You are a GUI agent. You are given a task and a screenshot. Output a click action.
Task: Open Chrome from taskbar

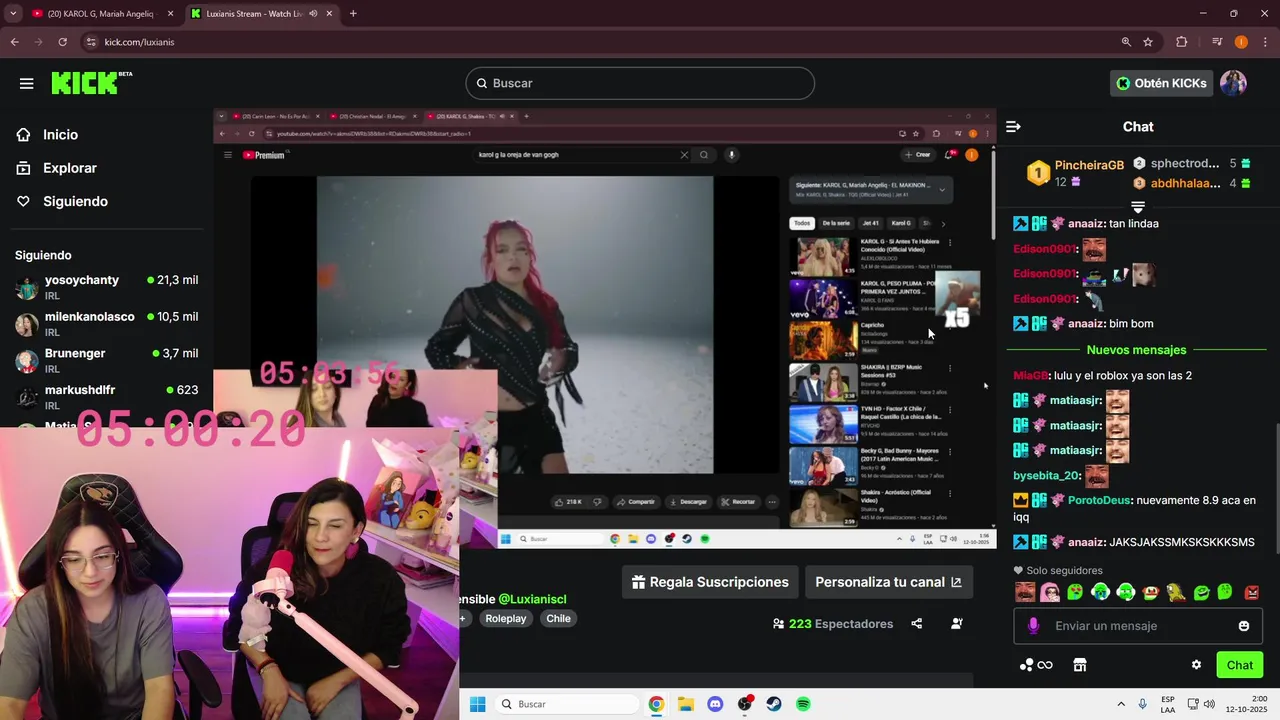tap(656, 705)
